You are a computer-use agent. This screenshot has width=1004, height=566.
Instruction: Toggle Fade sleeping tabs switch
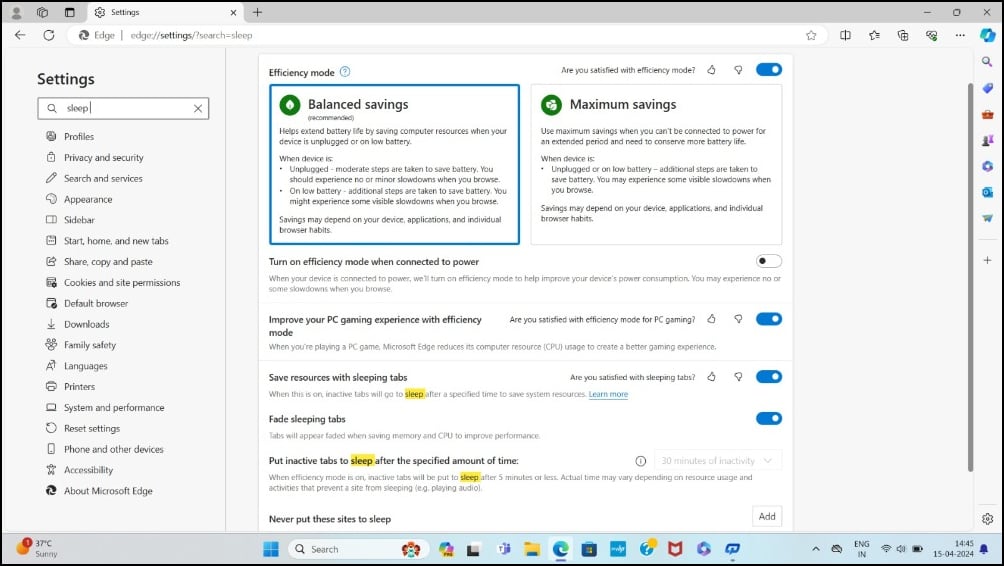point(769,419)
